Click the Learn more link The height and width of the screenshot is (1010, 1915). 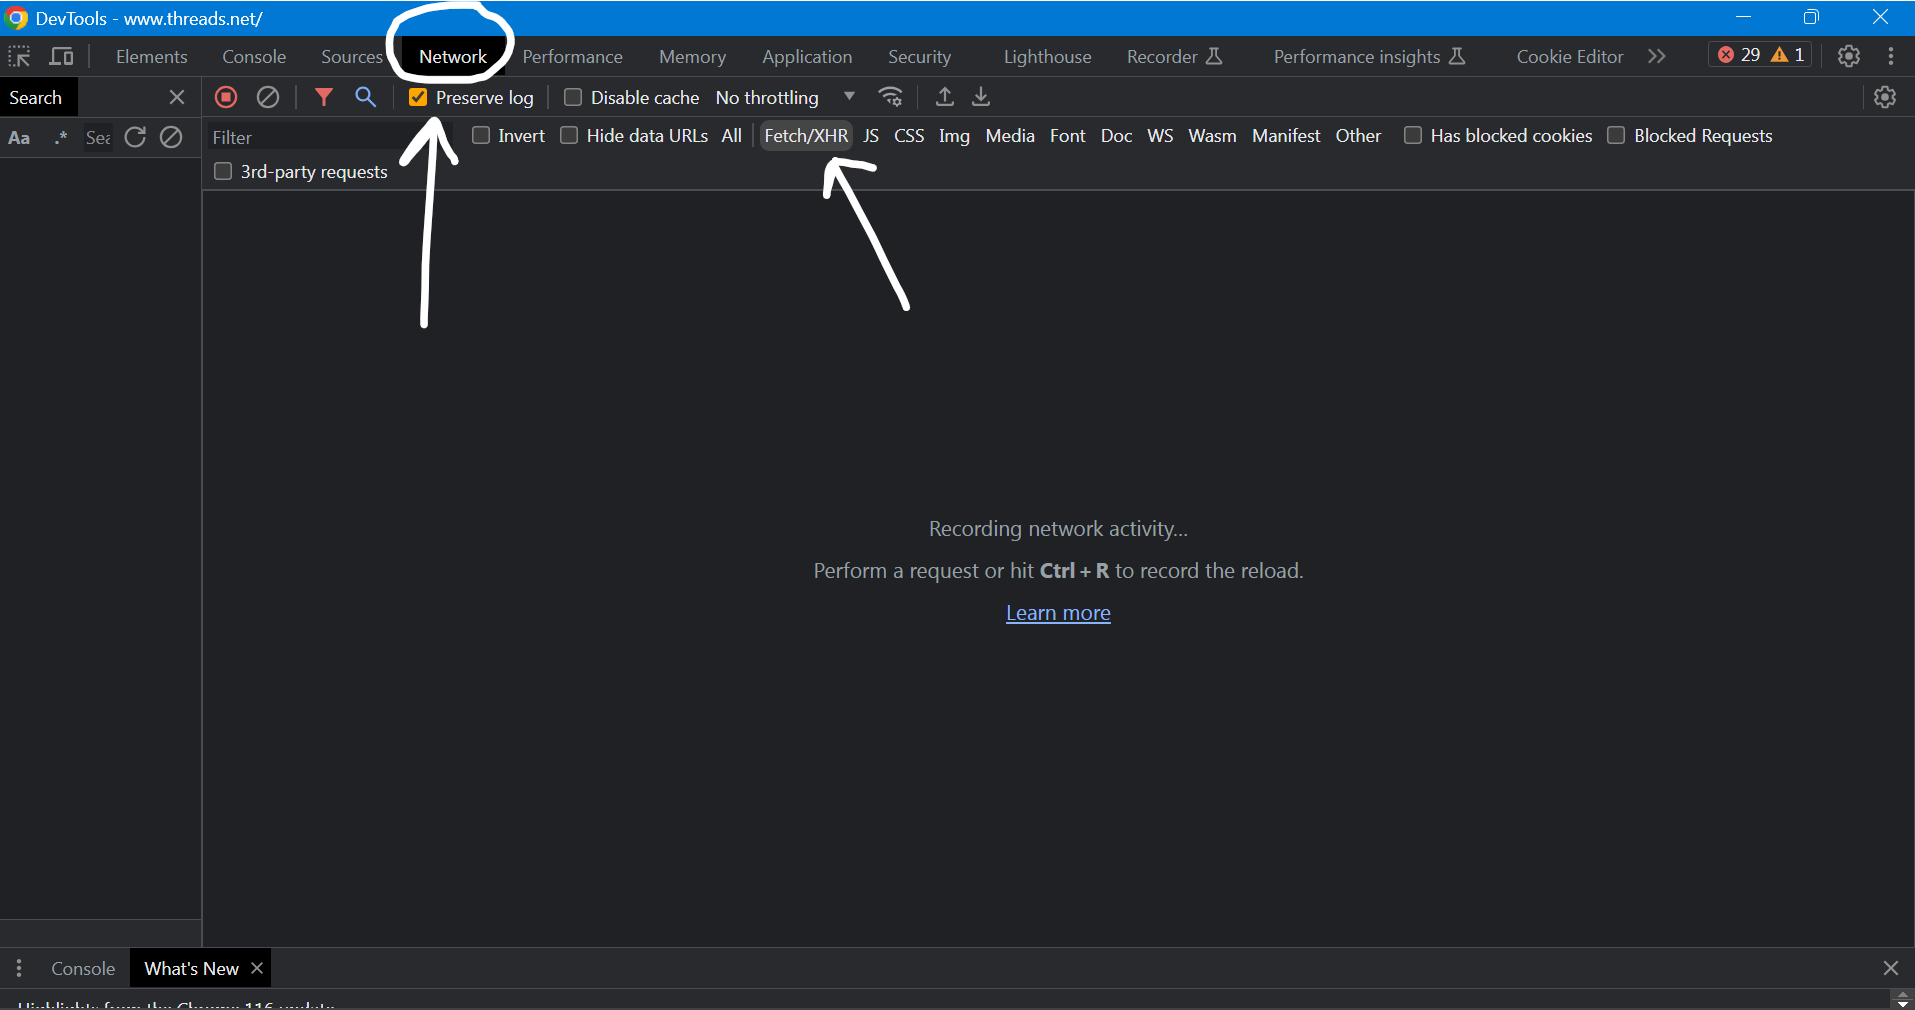coord(1058,613)
